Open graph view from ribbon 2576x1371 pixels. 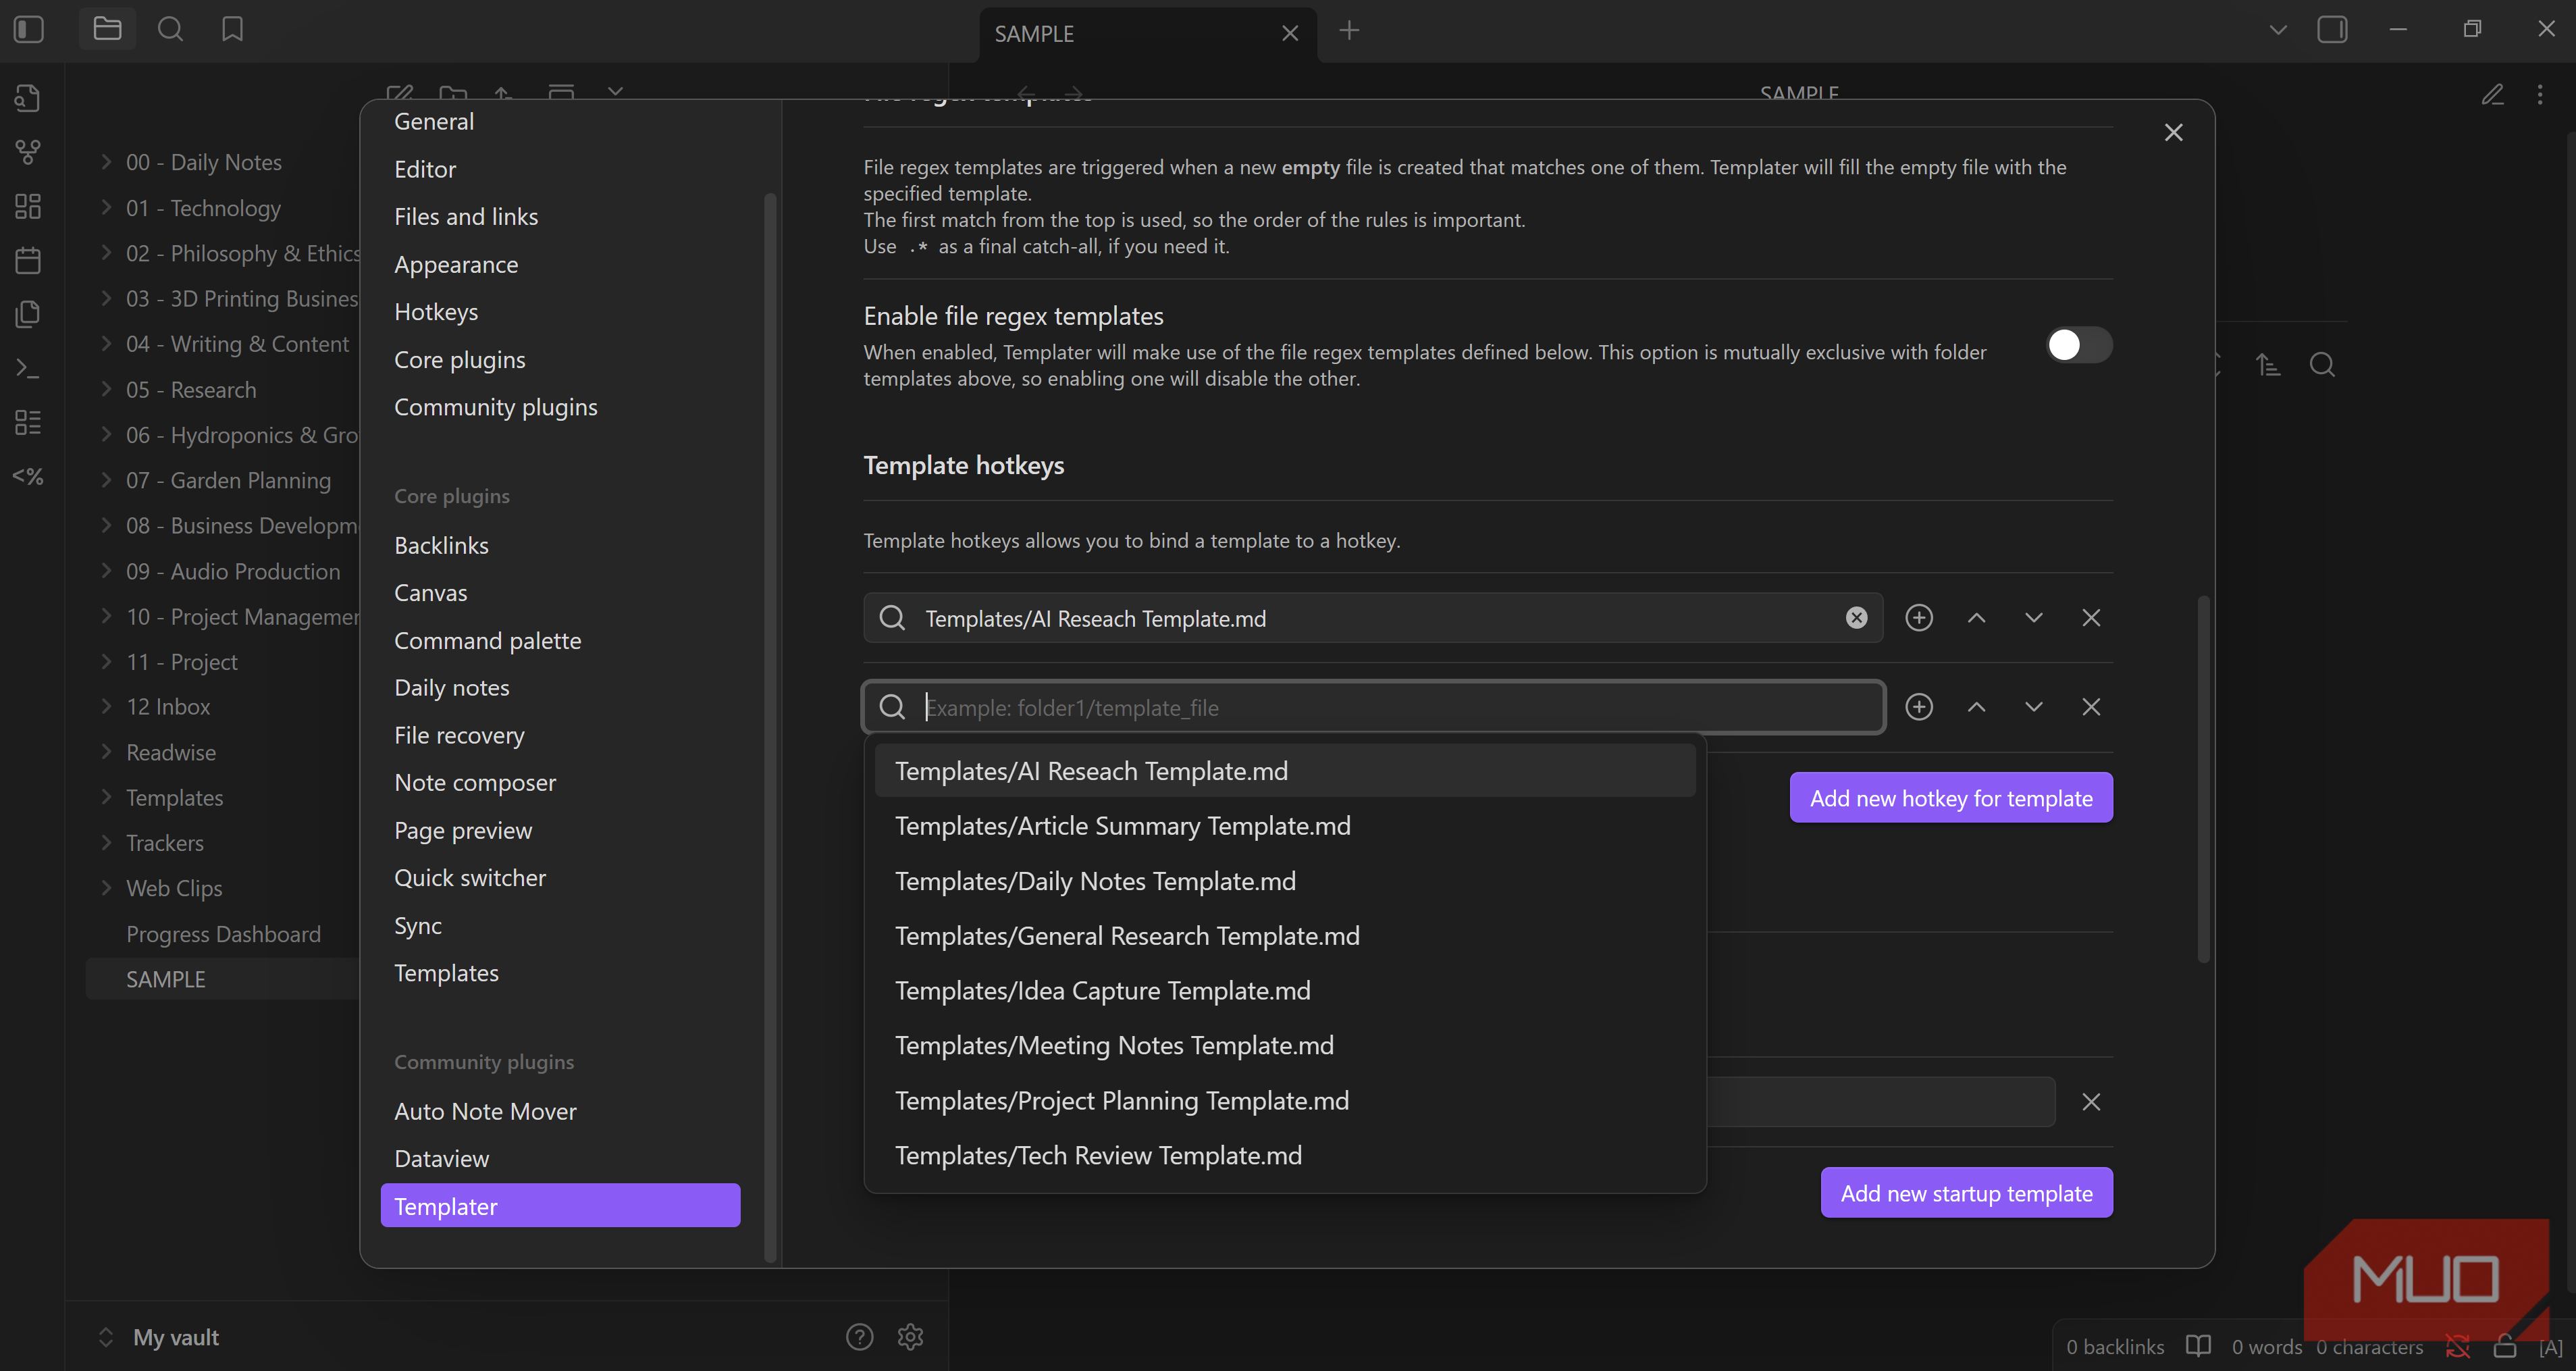(x=28, y=152)
